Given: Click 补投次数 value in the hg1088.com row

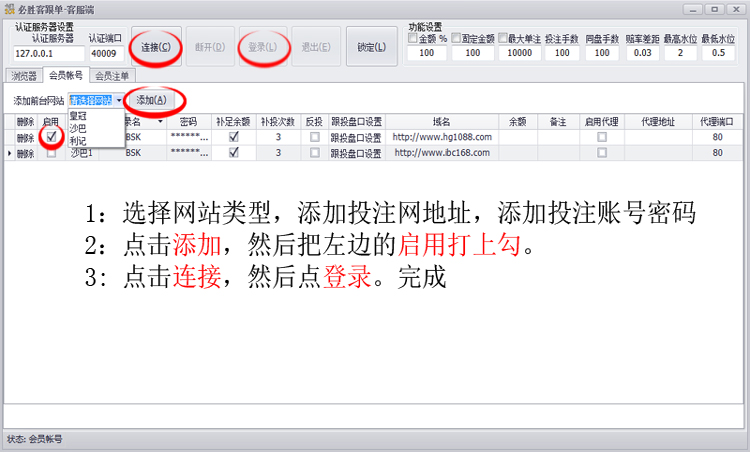Looking at the screenshot, I should pyautogui.click(x=278, y=137).
